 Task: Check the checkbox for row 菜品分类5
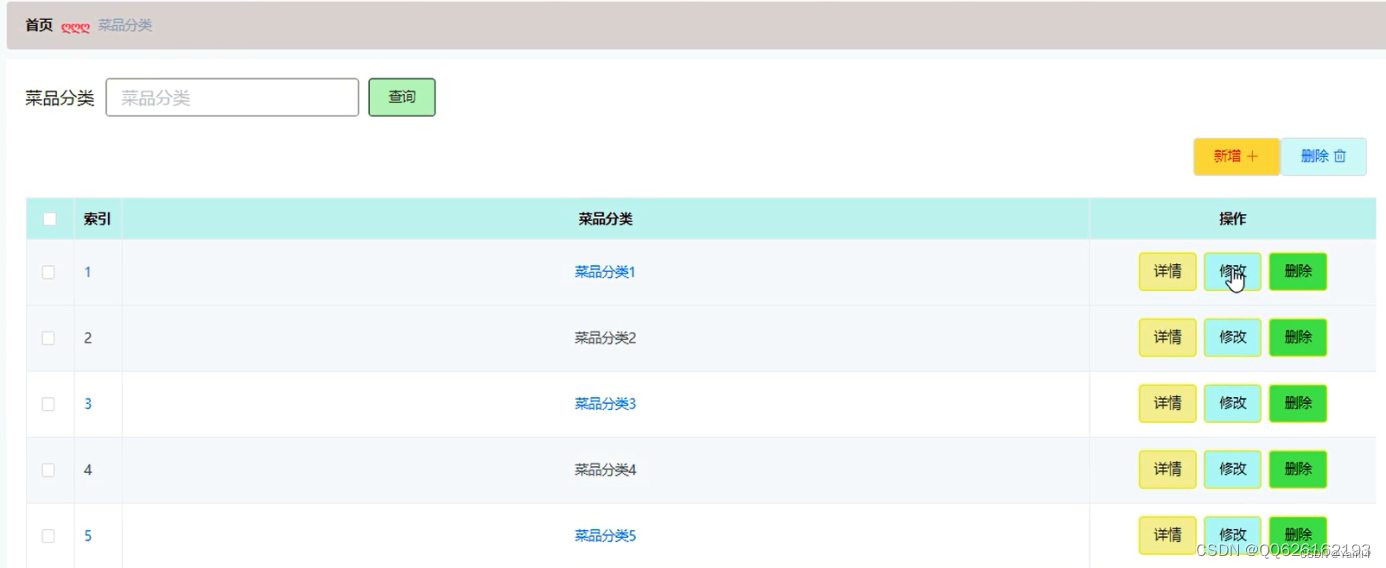tap(48, 536)
